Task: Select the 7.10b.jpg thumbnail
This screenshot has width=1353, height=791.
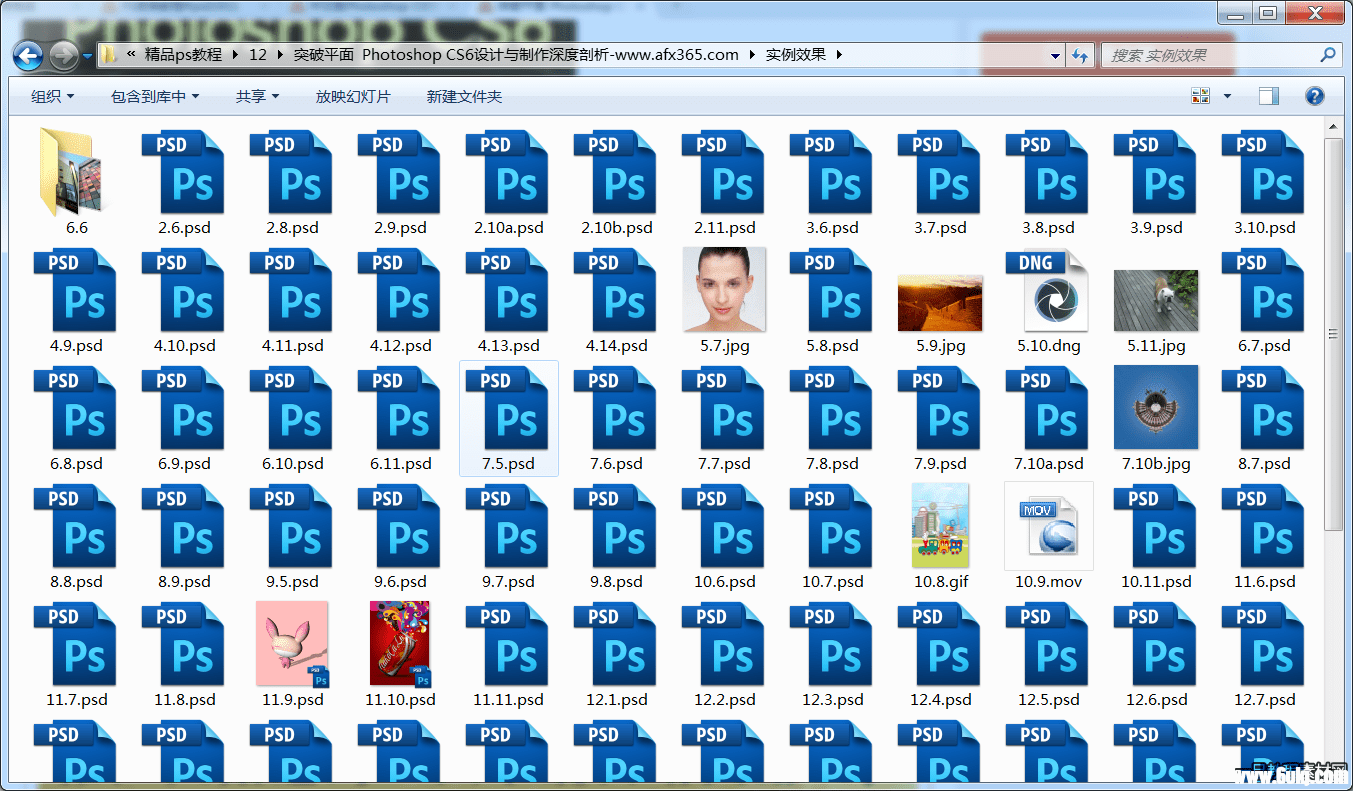Action: point(1155,407)
